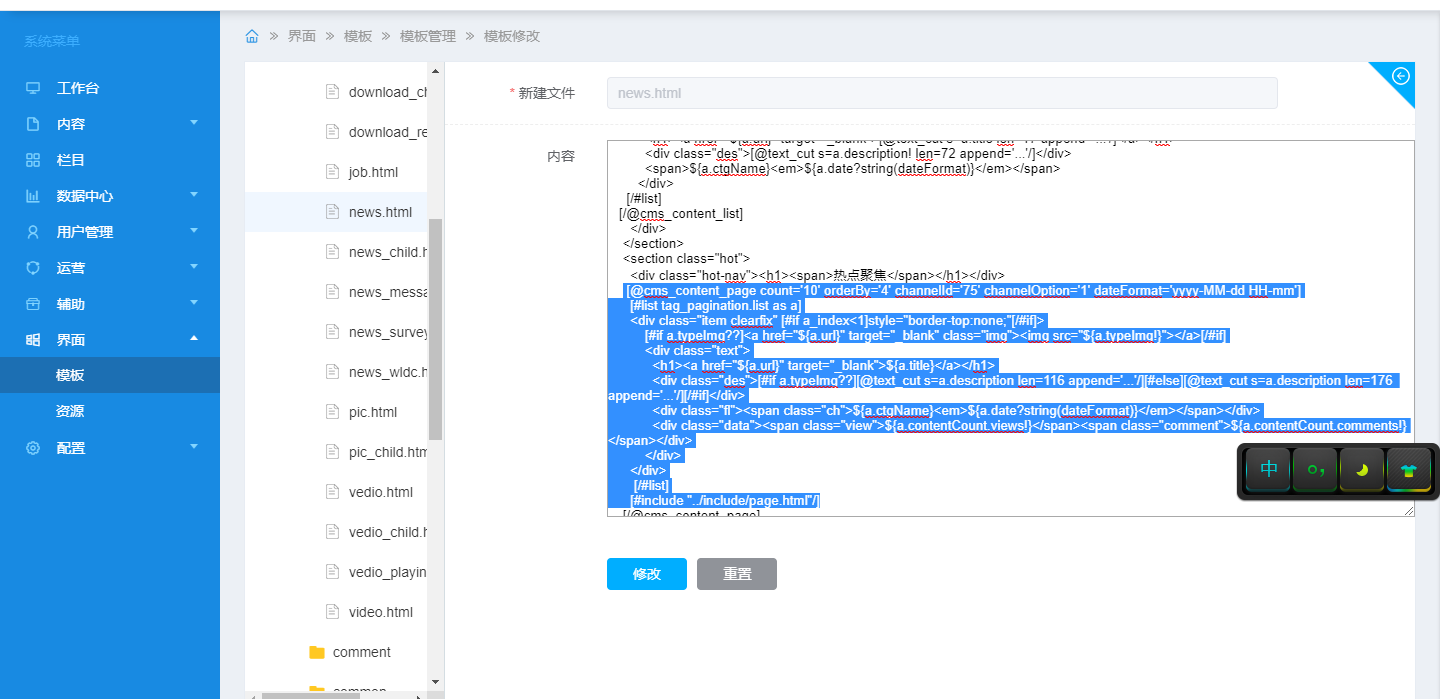
Task: Click the moon icon on the IME bar
Action: tap(1362, 469)
